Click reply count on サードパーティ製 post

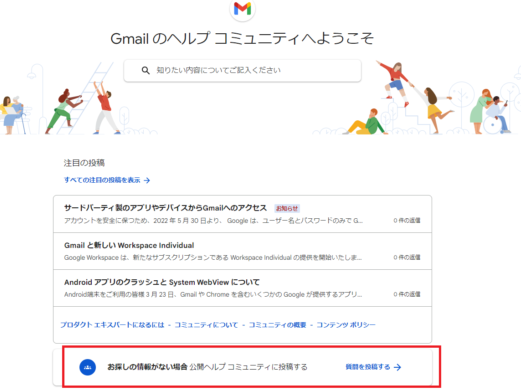click(407, 220)
